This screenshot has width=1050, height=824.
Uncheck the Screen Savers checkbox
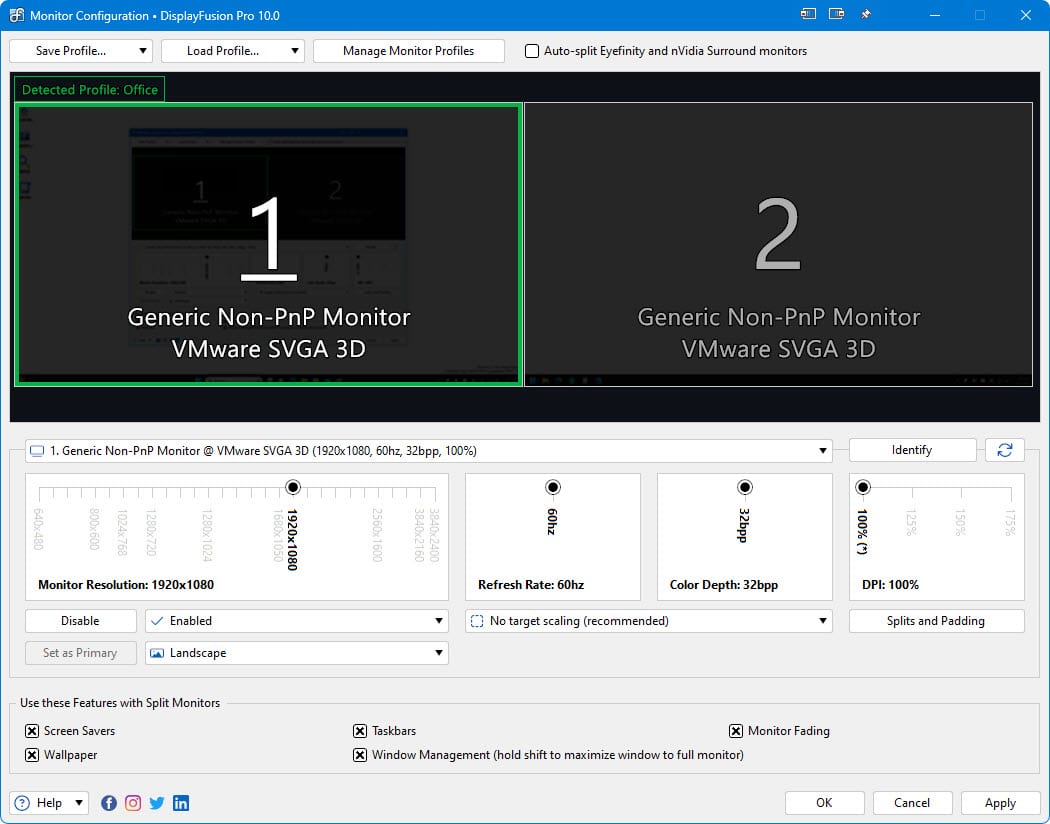click(32, 731)
